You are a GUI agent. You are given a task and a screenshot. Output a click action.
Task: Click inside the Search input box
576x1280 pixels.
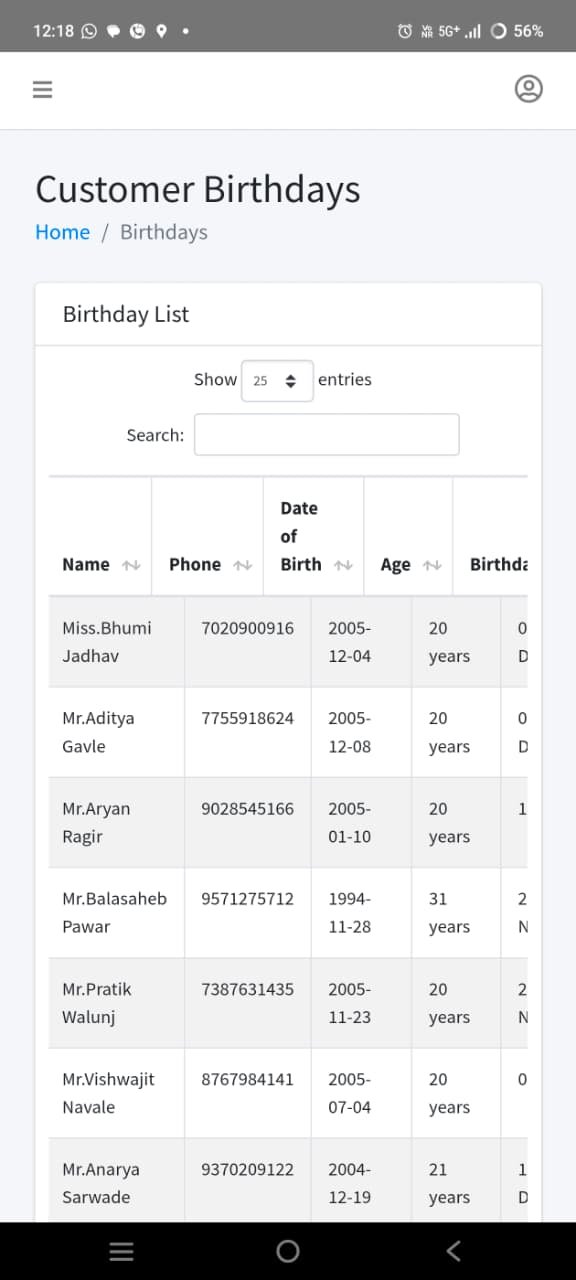(326, 434)
